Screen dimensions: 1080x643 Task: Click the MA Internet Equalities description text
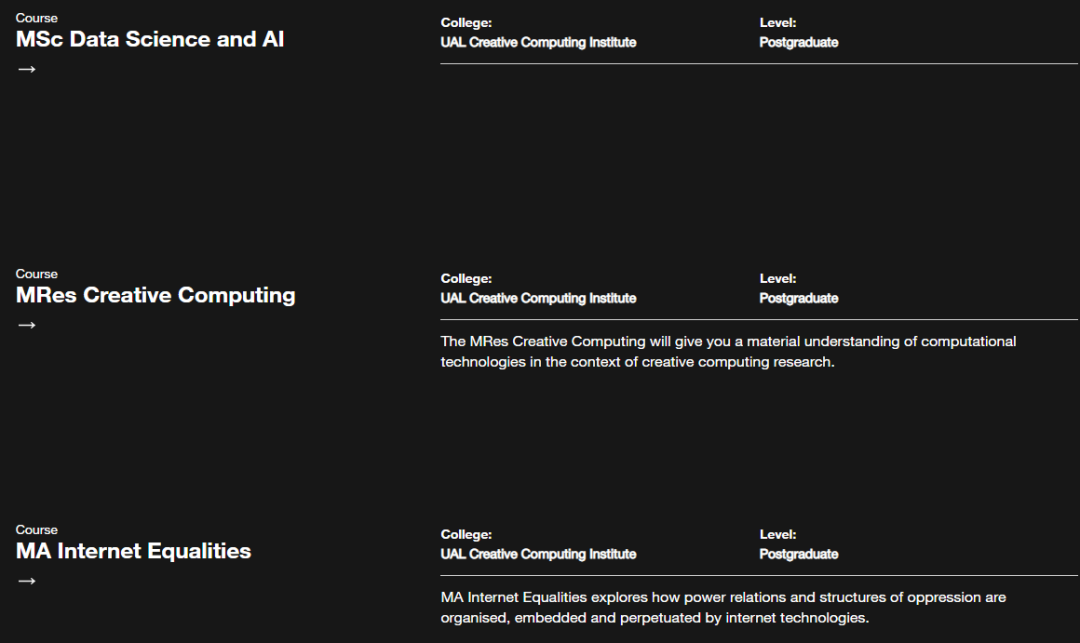click(723, 608)
